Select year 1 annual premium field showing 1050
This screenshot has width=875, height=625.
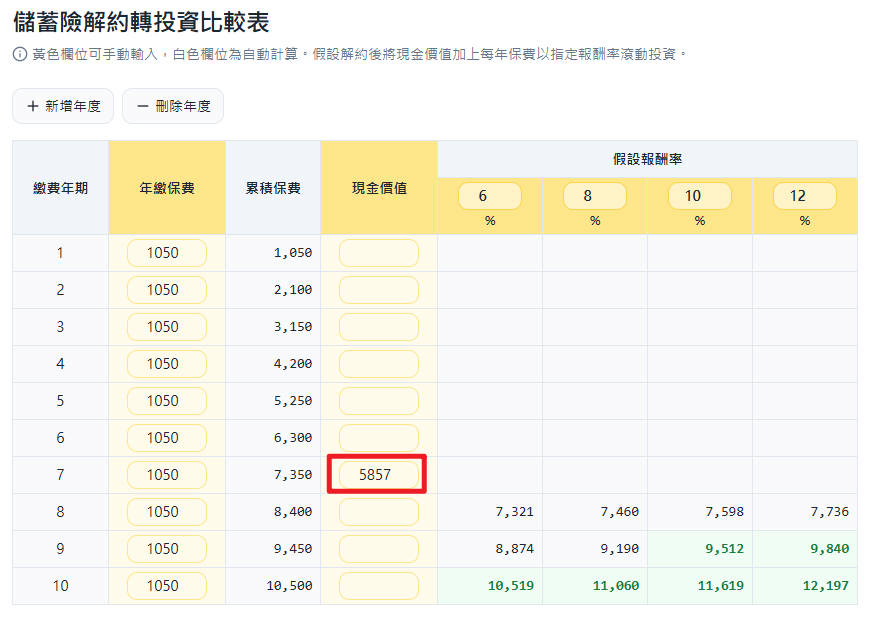[x=166, y=253]
